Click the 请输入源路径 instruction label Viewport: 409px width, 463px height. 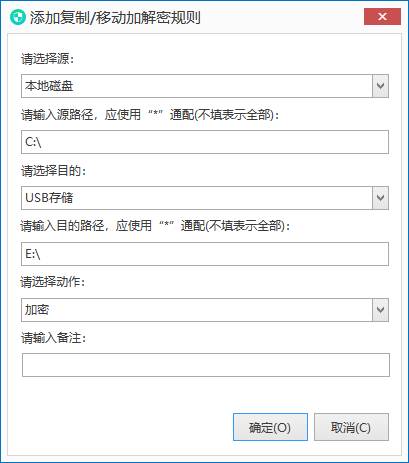pos(150,115)
